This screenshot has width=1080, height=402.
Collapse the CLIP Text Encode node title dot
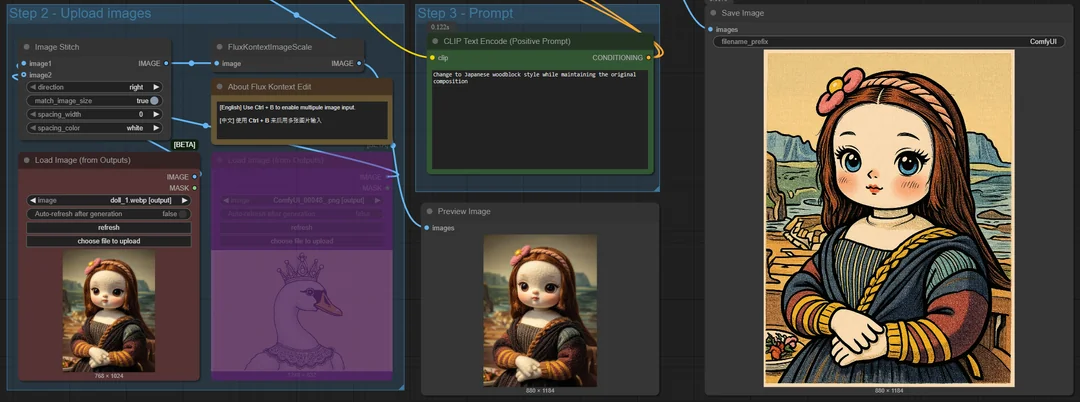[x=435, y=41]
